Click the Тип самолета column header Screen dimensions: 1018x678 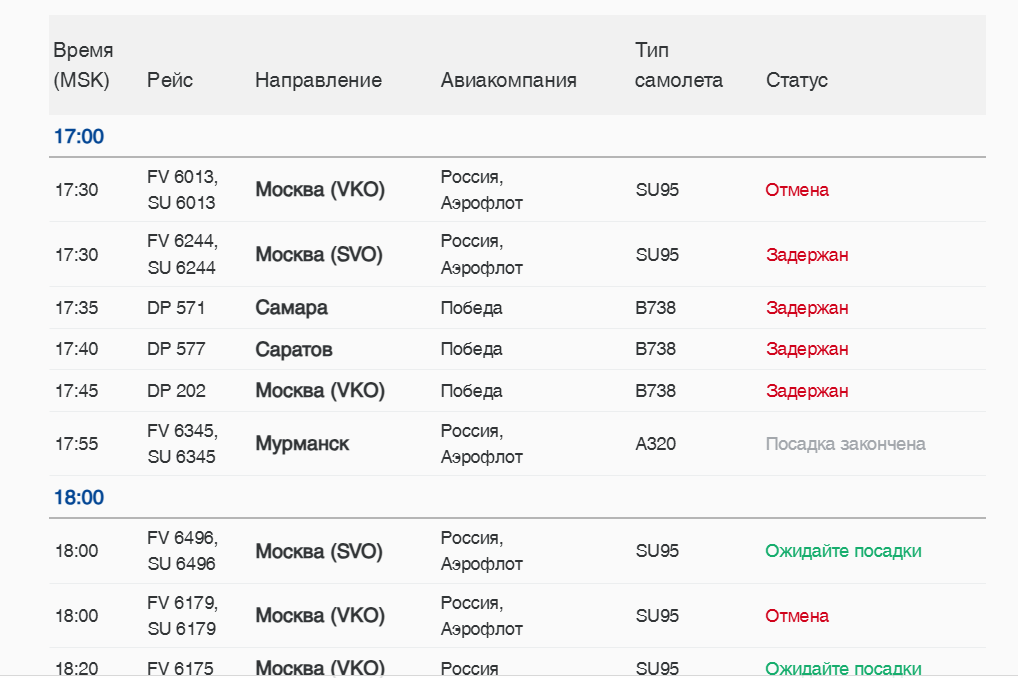pyautogui.click(x=678, y=65)
